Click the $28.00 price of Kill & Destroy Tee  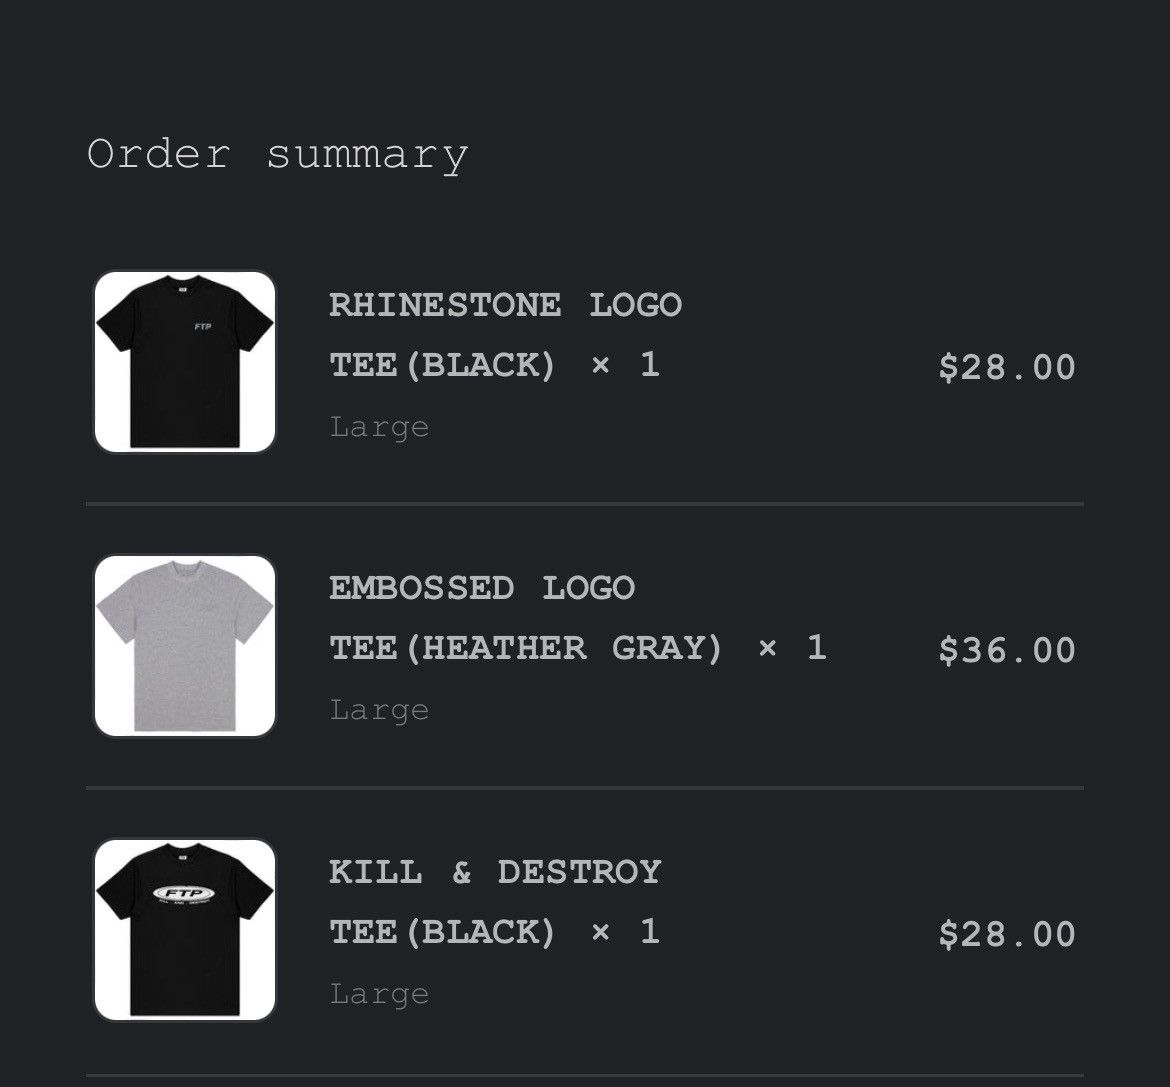(x=1006, y=934)
